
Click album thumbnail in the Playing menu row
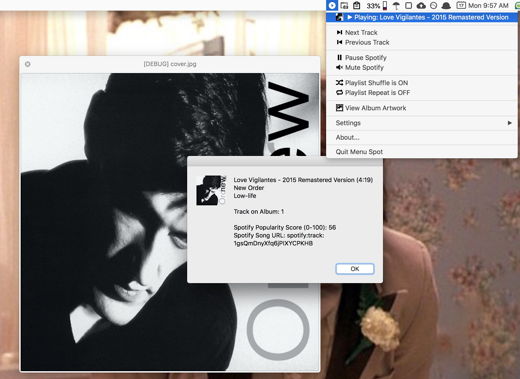pyautogui.click(x=339, y=17)
